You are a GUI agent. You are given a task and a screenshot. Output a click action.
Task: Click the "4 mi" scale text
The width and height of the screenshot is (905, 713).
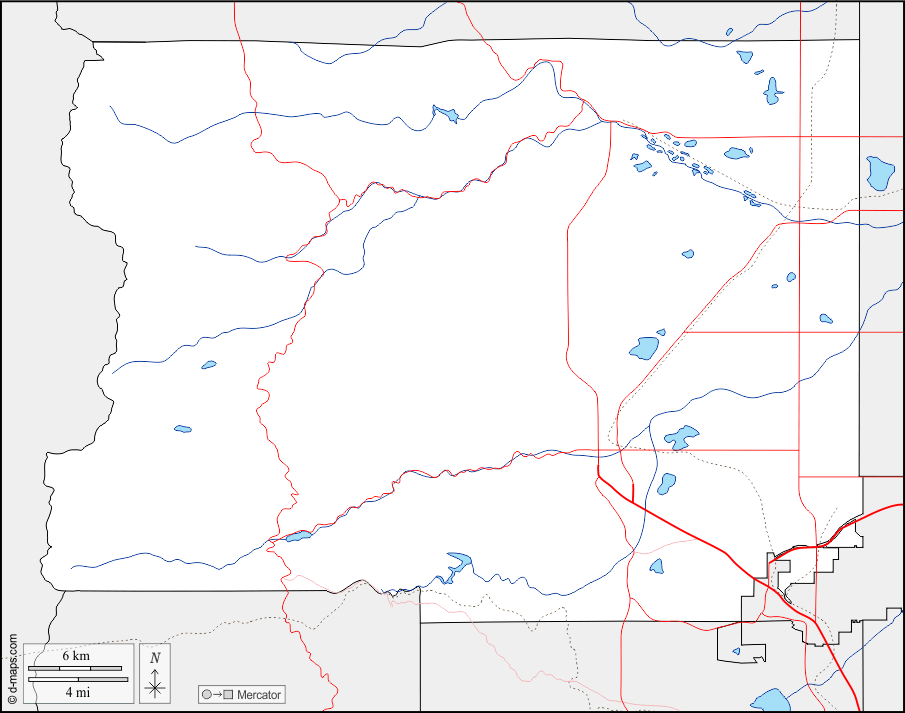click(76, 692)
